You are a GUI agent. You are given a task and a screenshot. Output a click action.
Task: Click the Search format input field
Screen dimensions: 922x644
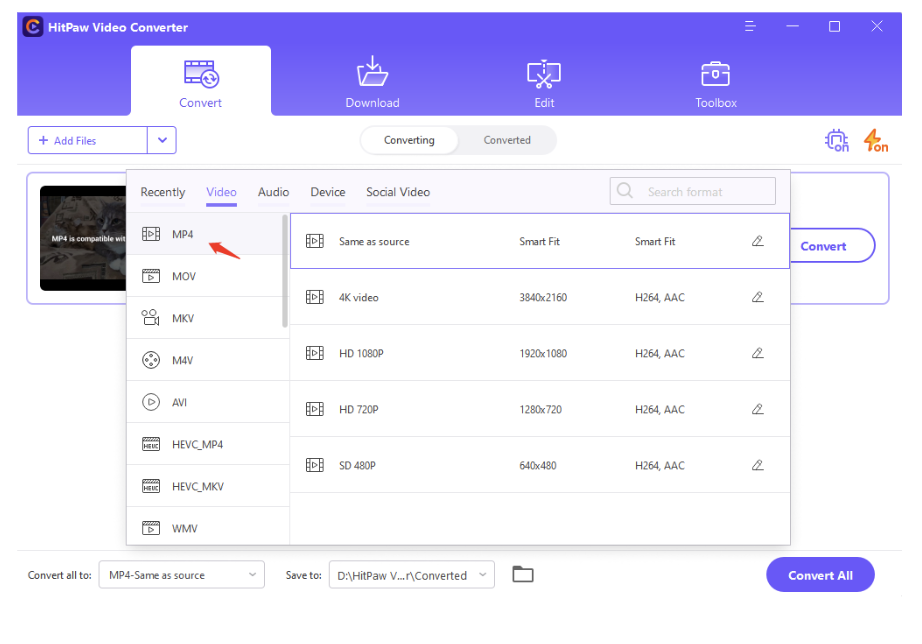[x=693, y=191]
